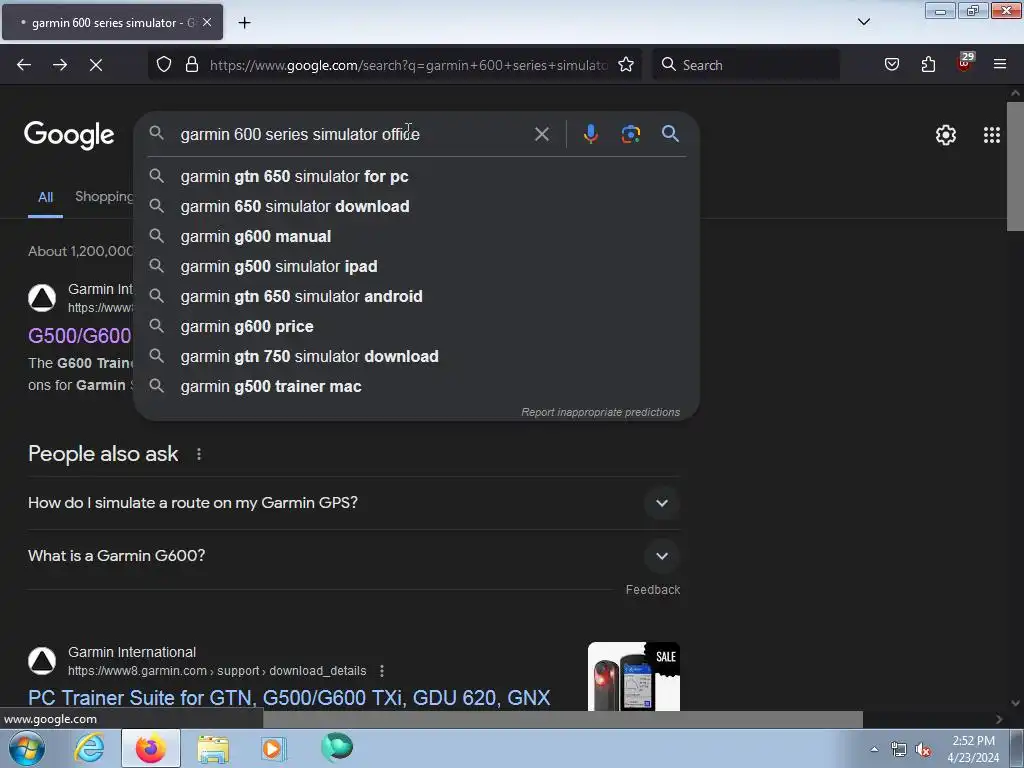Select the All results tab
Image resolution: width=1024 pixels, height=768 pixels.
click(x=45, y=197)
